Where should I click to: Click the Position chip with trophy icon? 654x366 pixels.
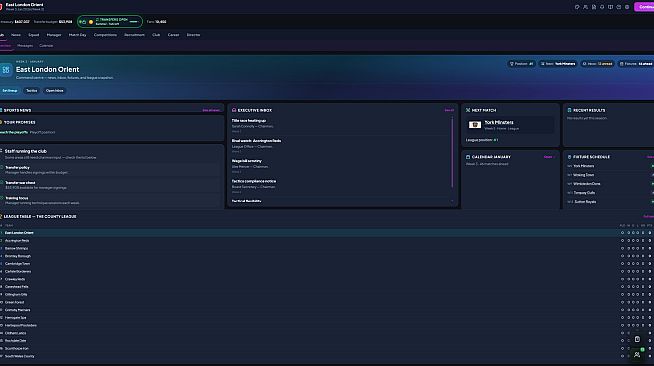point(521,64)
